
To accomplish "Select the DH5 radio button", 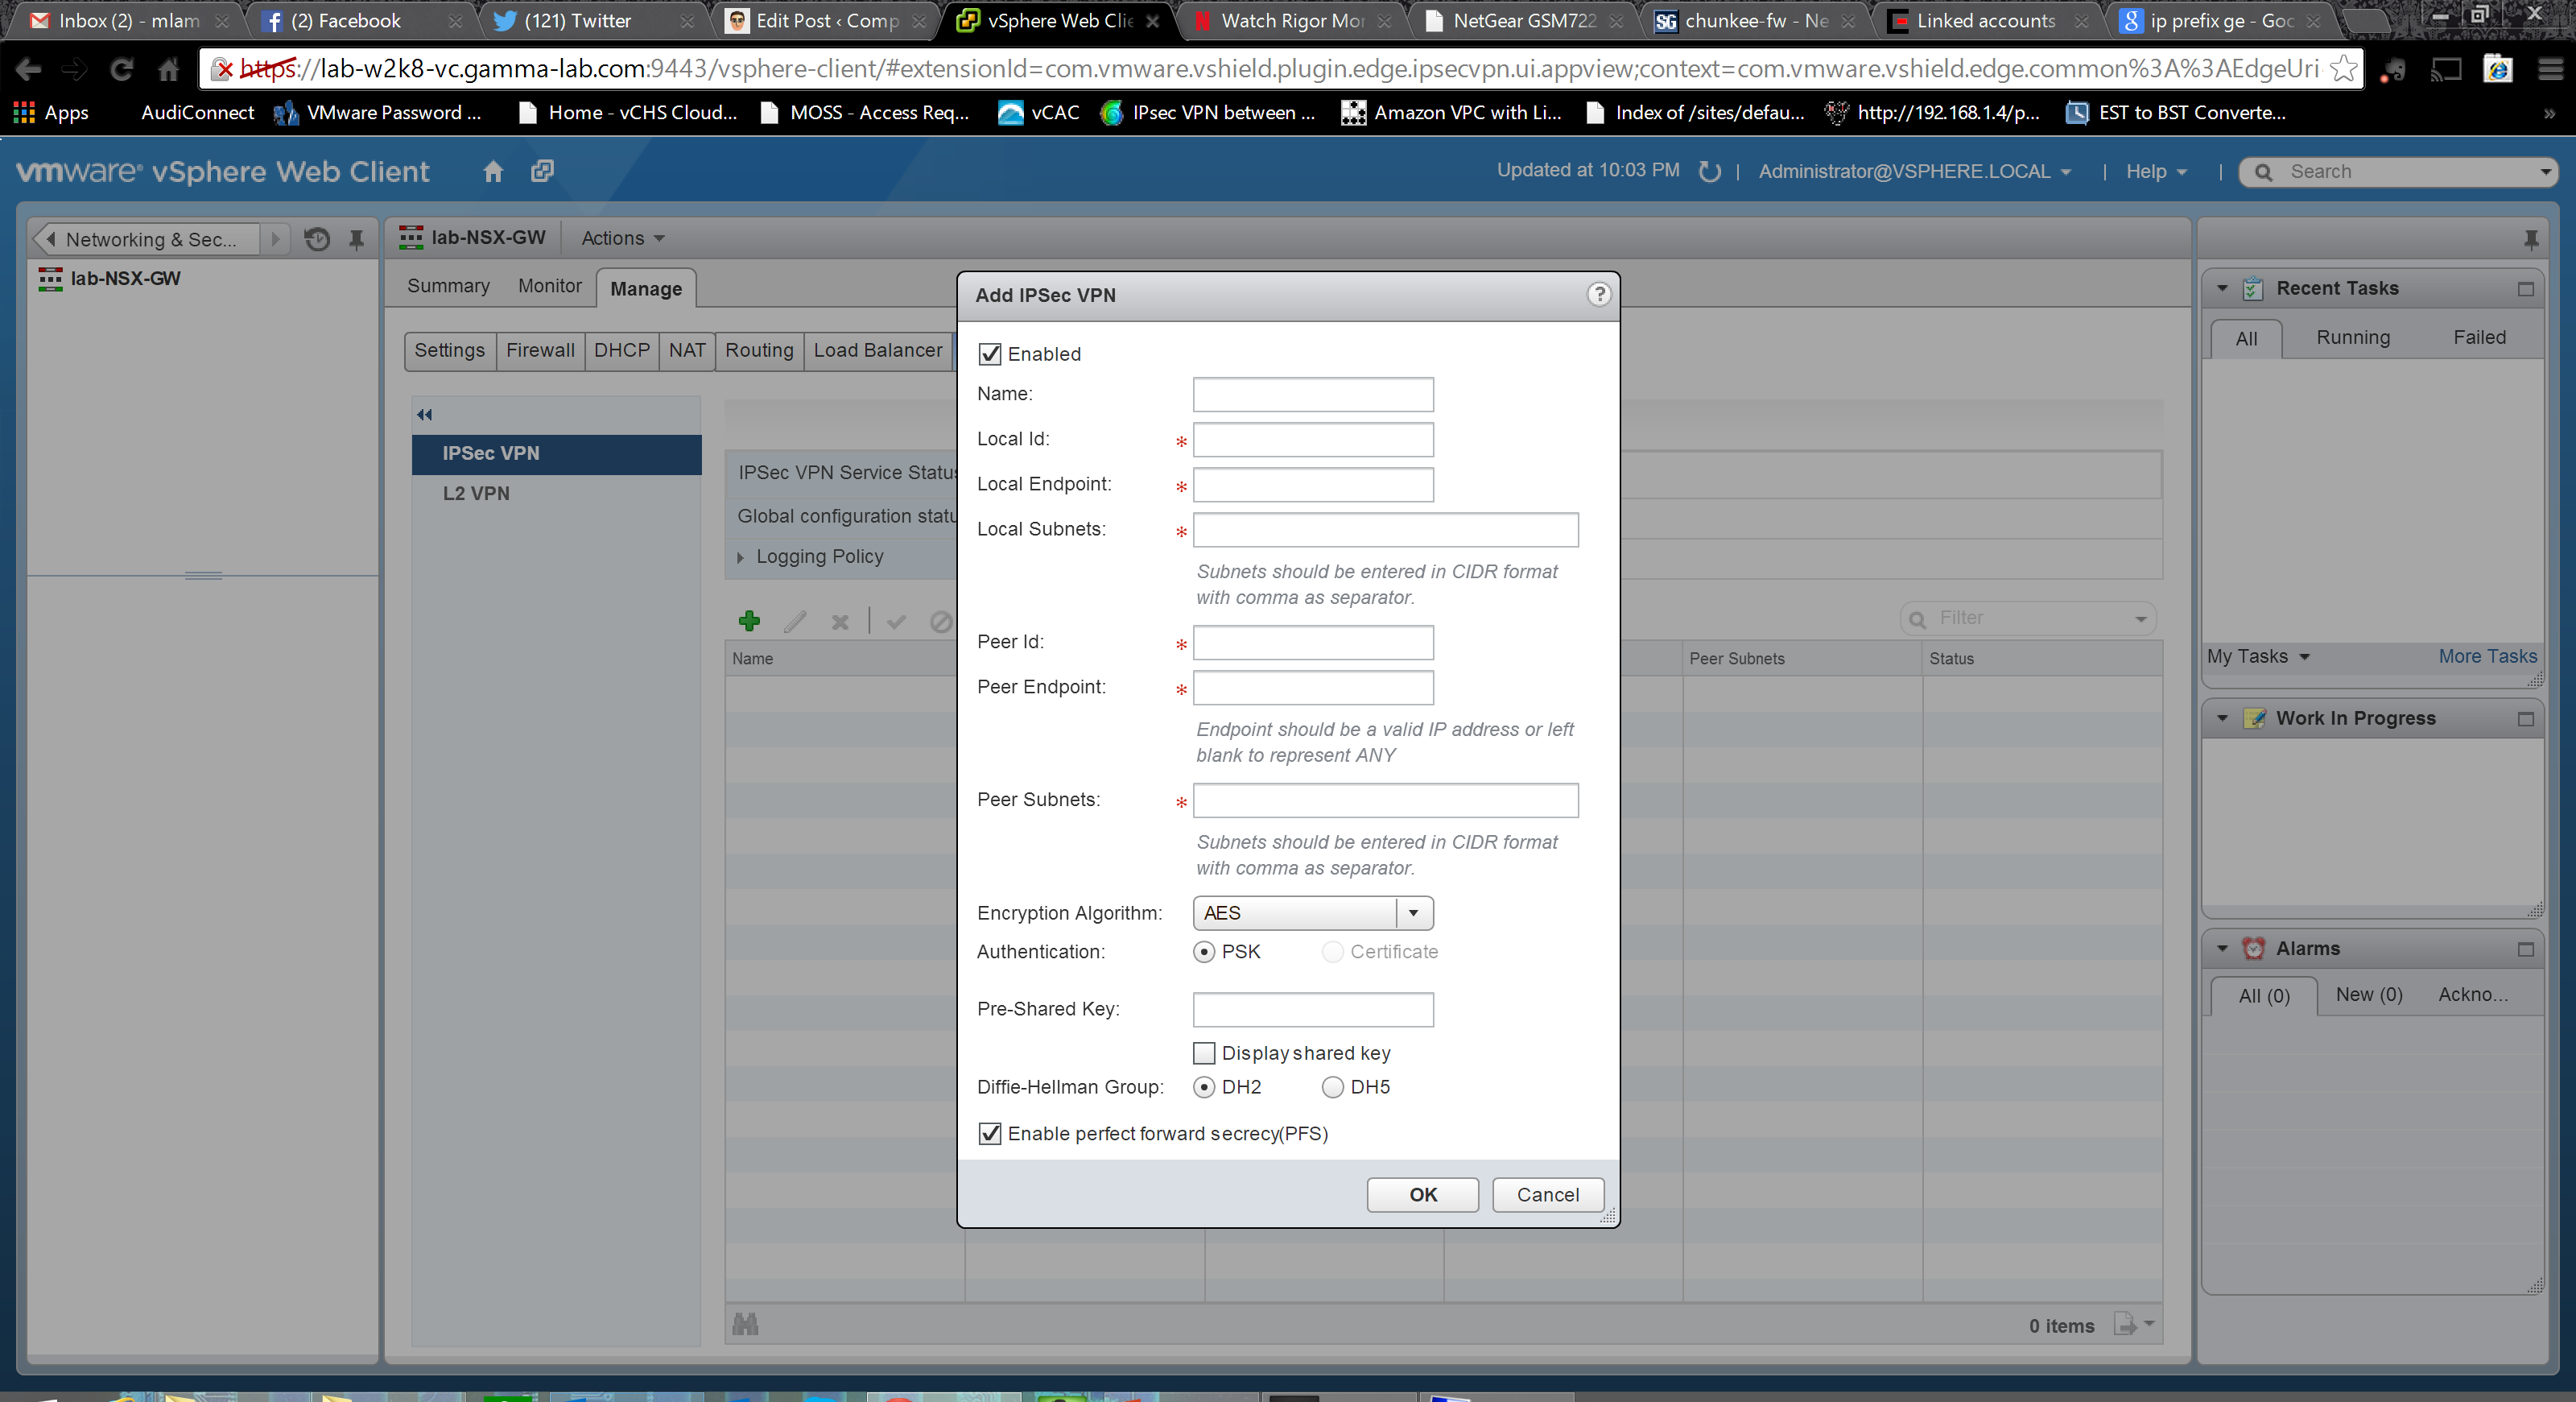I will click(1332, 1087).
